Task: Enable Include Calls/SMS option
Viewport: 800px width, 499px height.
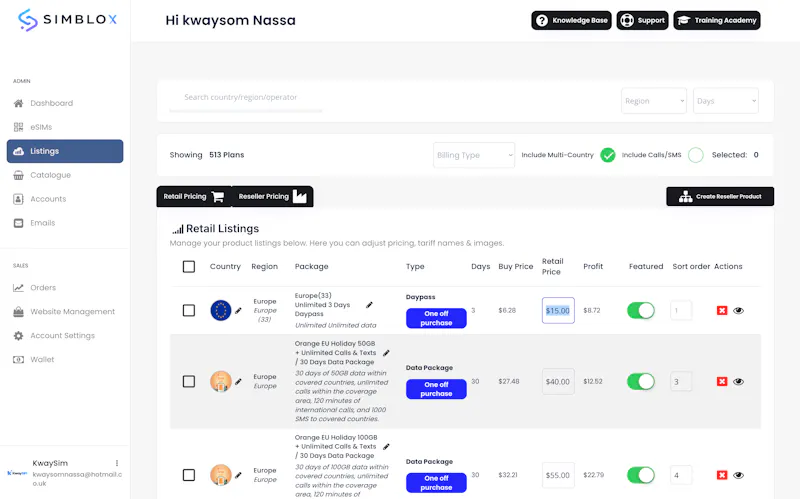Action: click(696, 155)
